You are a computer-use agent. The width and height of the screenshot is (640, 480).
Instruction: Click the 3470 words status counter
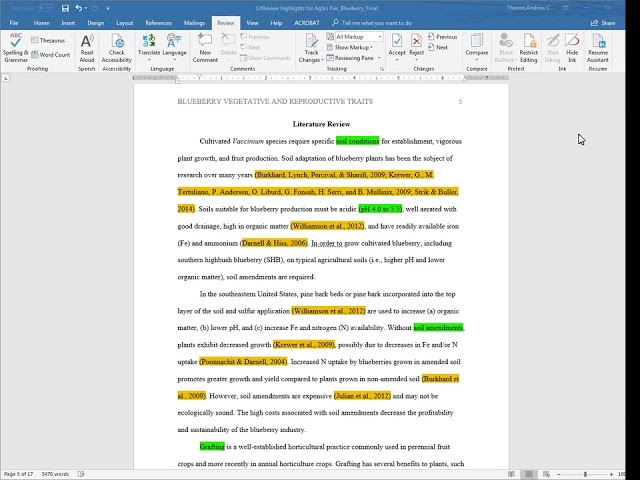55,474
